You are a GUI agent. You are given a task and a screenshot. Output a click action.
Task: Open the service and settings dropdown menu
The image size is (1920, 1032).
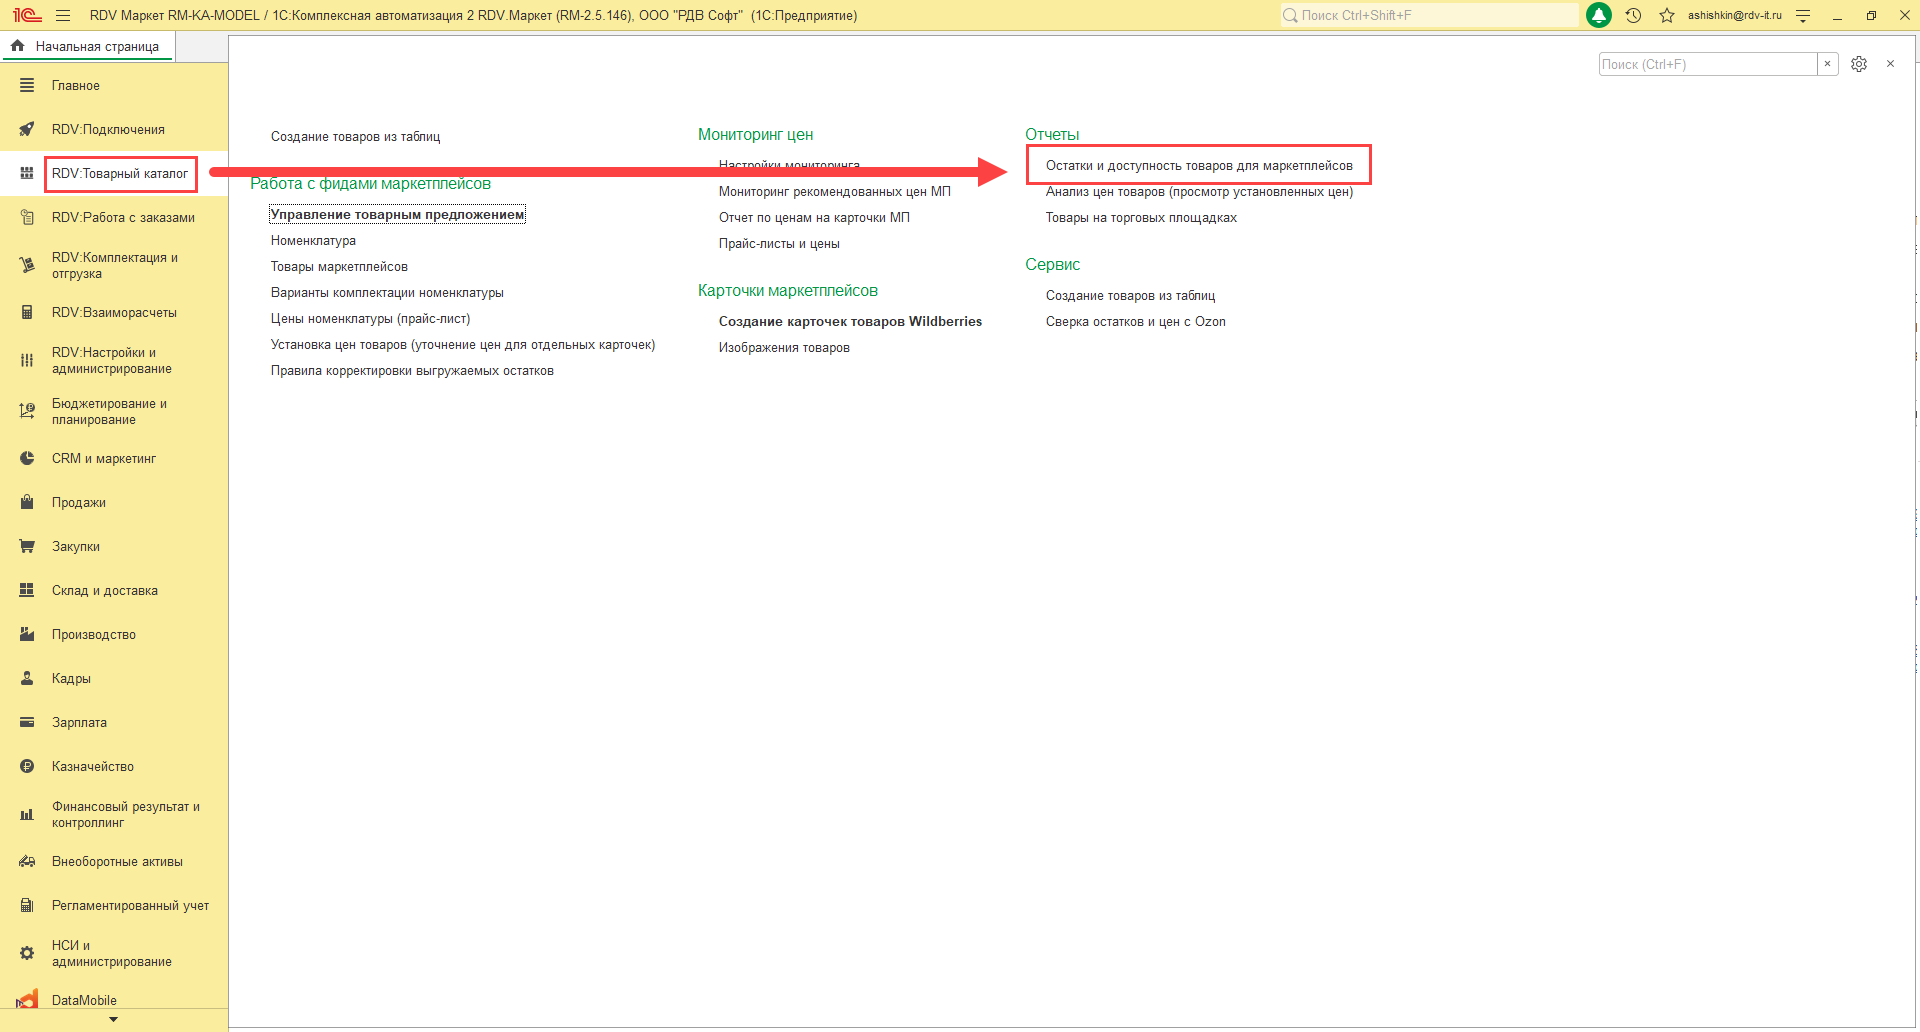click(1803, 15)
